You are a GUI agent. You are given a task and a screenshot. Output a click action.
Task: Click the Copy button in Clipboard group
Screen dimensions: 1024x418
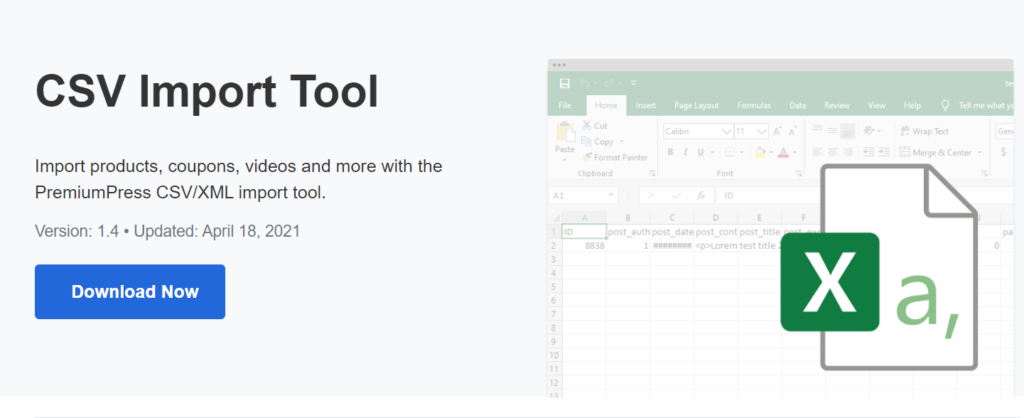(x=598, y=142)
